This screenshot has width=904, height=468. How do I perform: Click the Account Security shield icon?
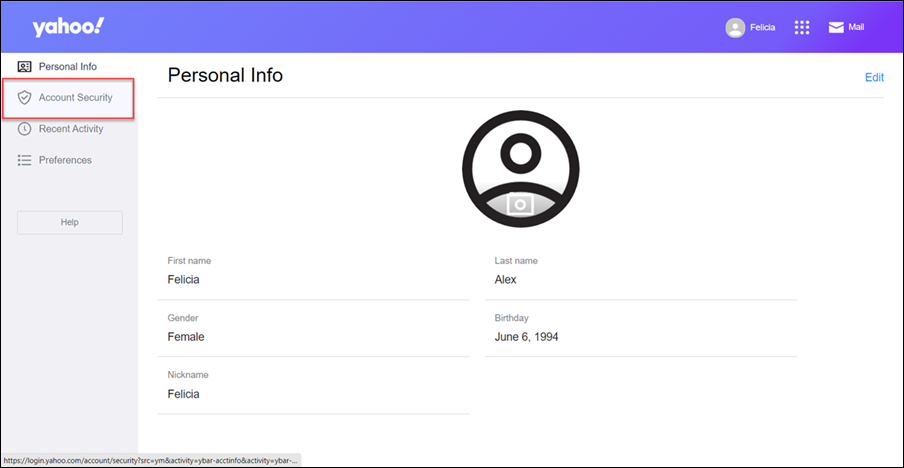click(x=25, y=98)
